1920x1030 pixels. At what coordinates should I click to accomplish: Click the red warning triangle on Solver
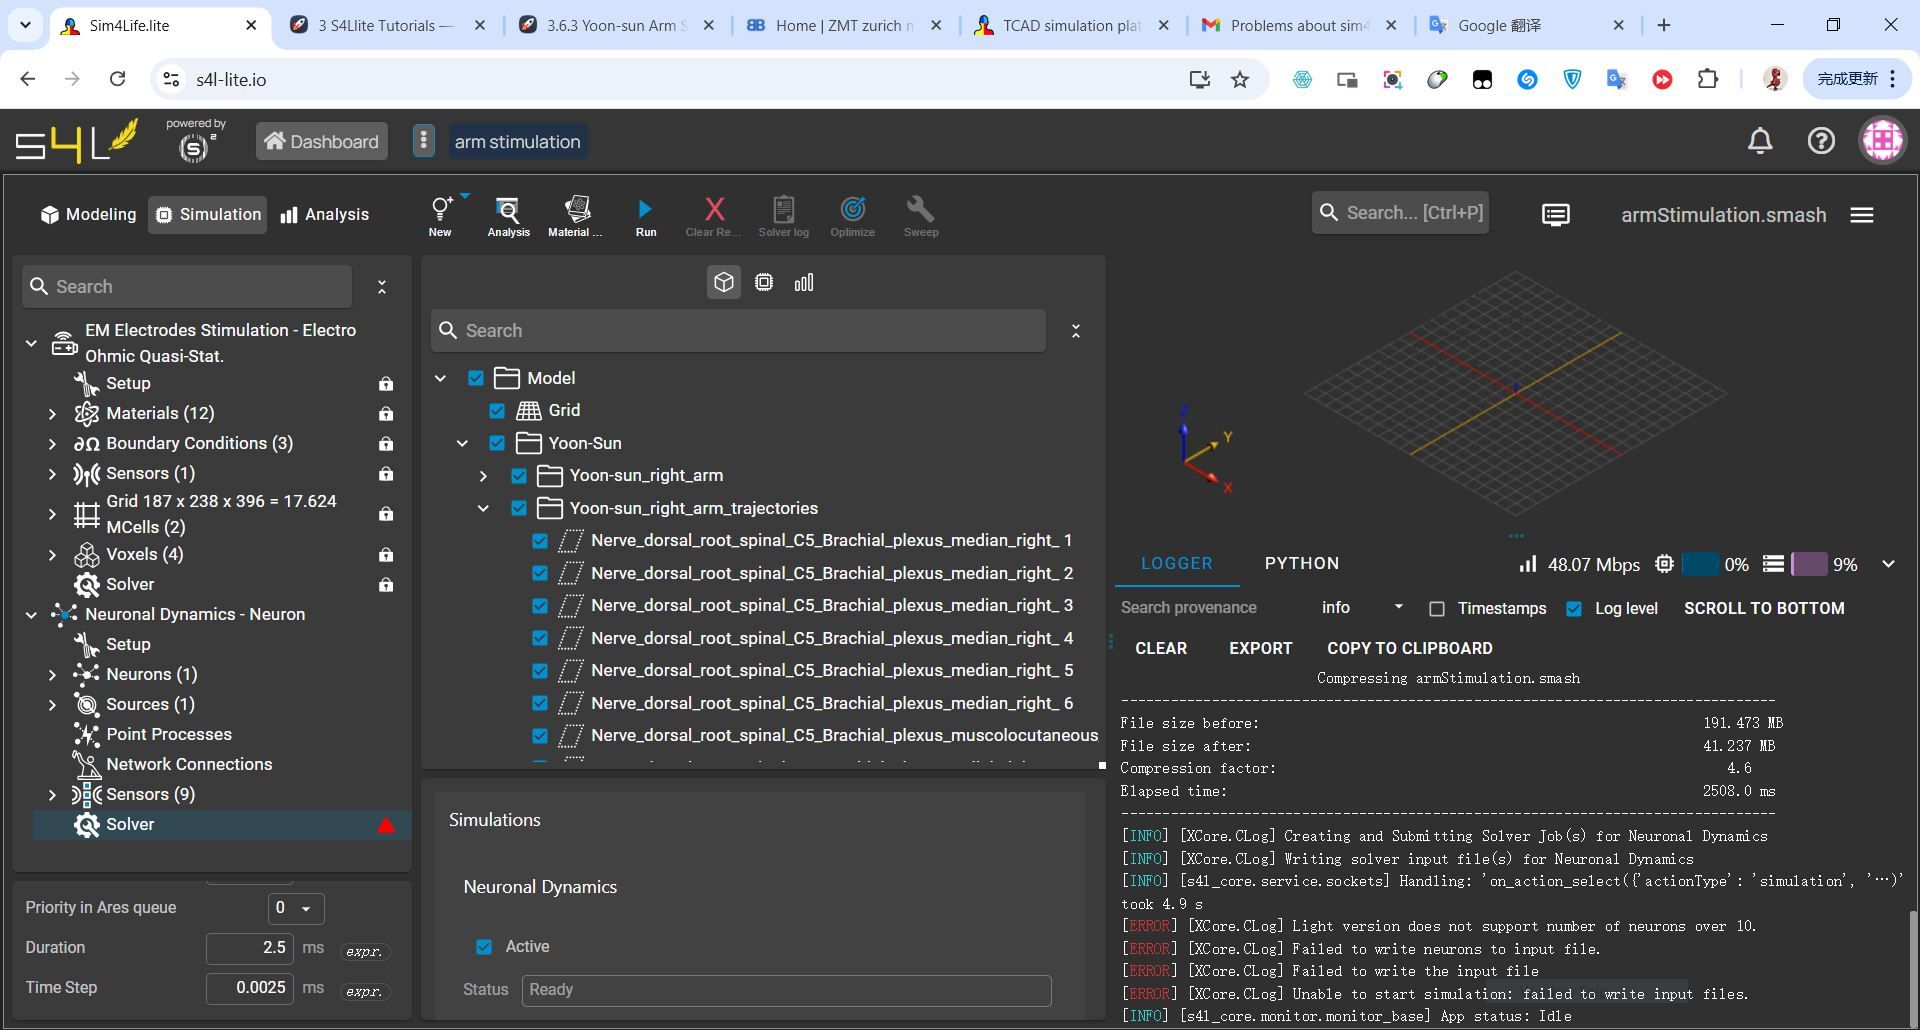click(x=386, y=826)
